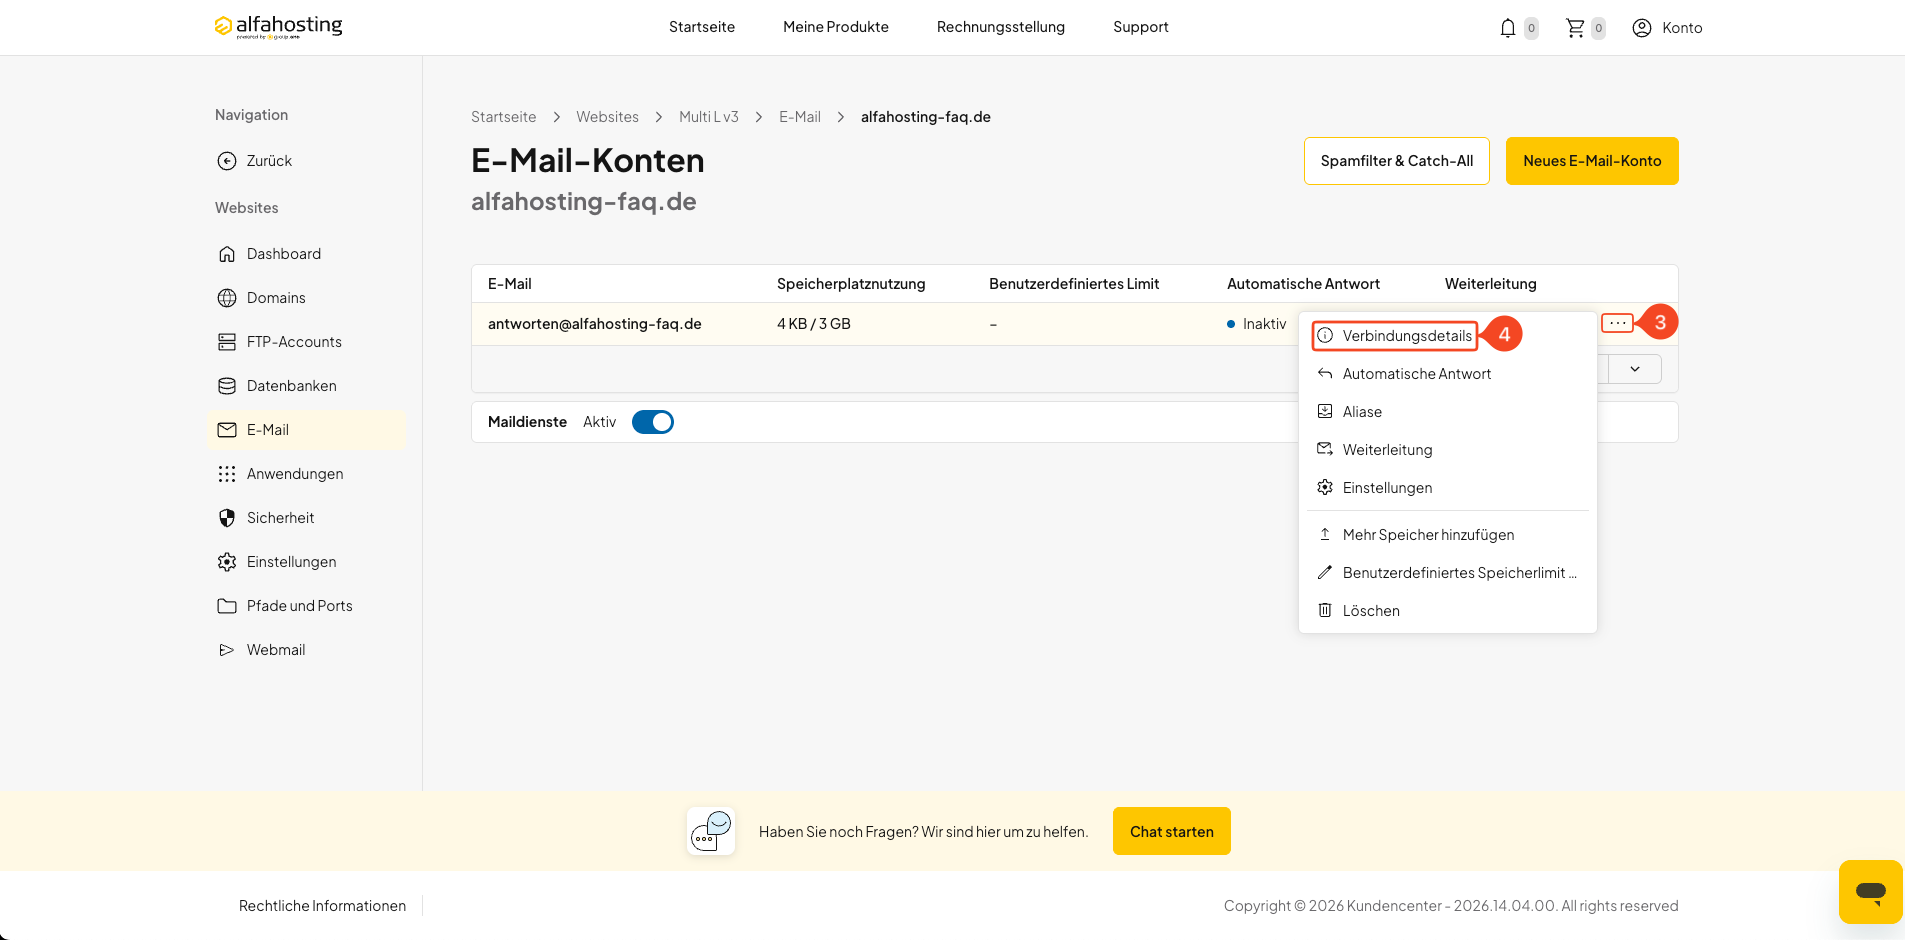
Task: Open the floating chat widget icon
Action: click(1870, 891)
